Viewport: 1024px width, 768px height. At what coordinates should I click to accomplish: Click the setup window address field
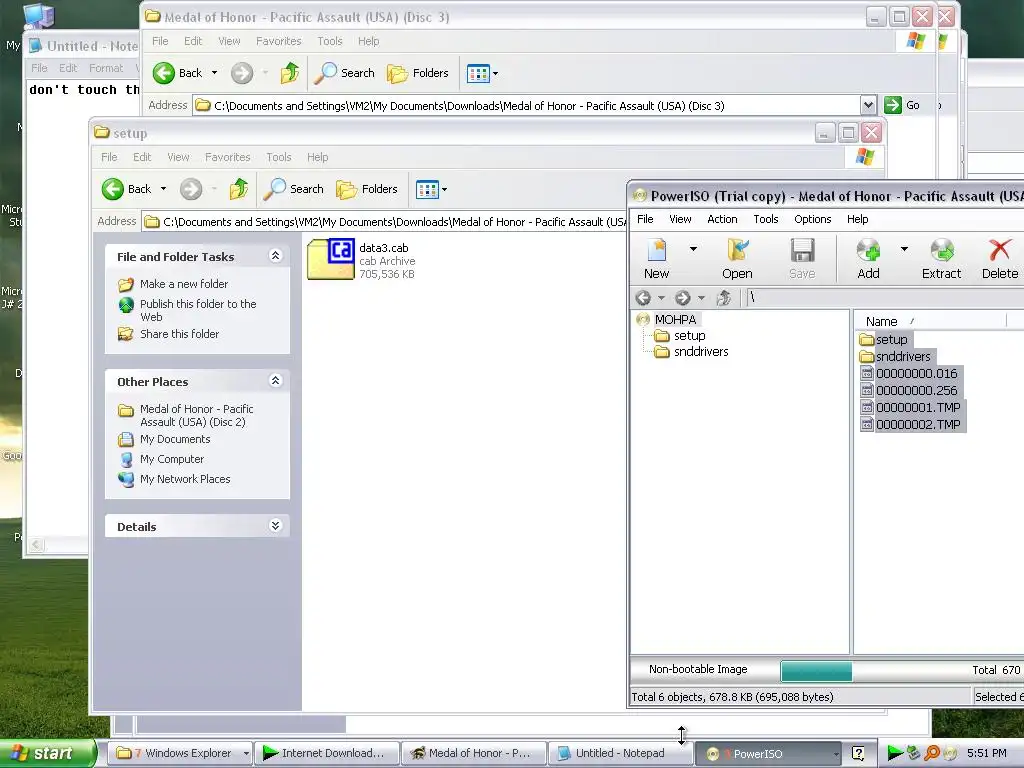(383, 222)
